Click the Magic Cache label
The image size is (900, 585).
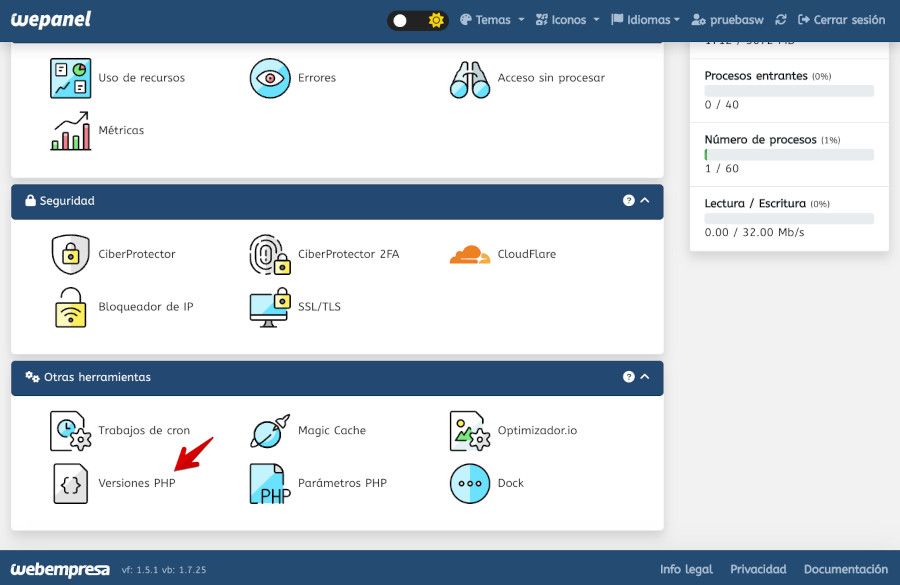[x=332, y=430]
